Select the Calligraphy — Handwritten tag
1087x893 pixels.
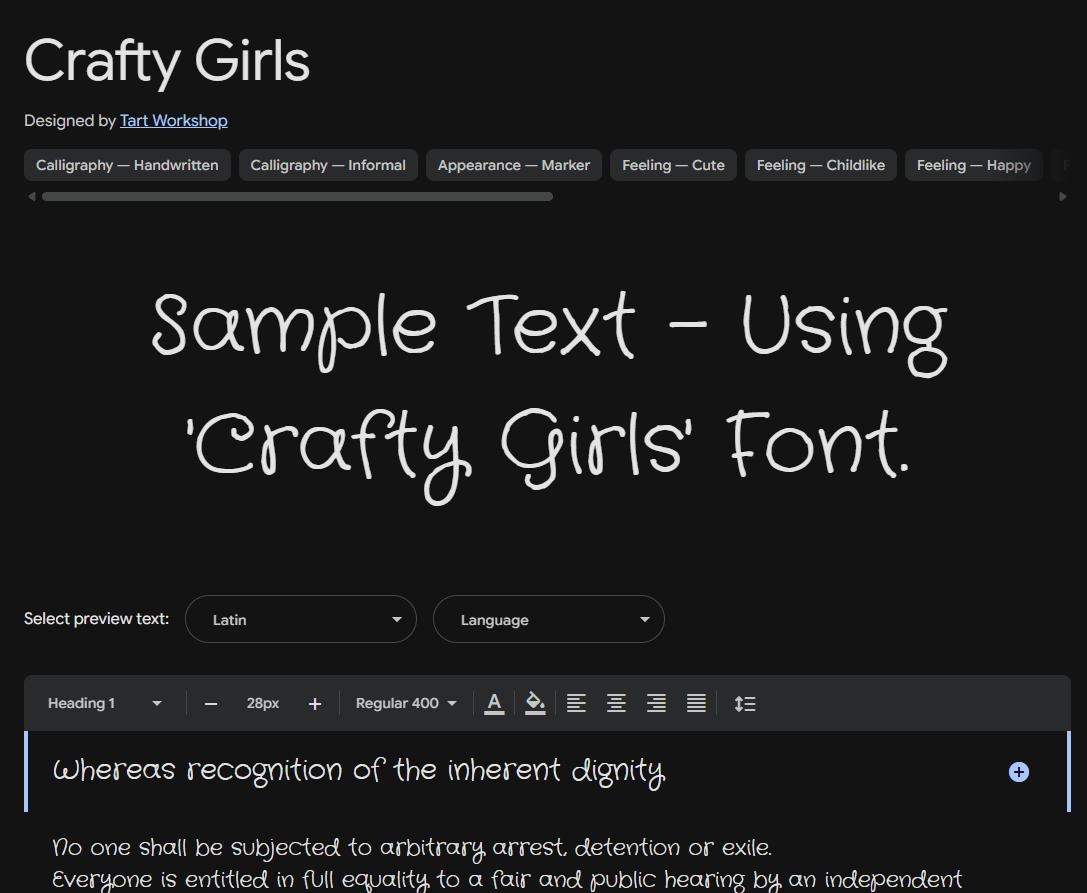[127, 165]
